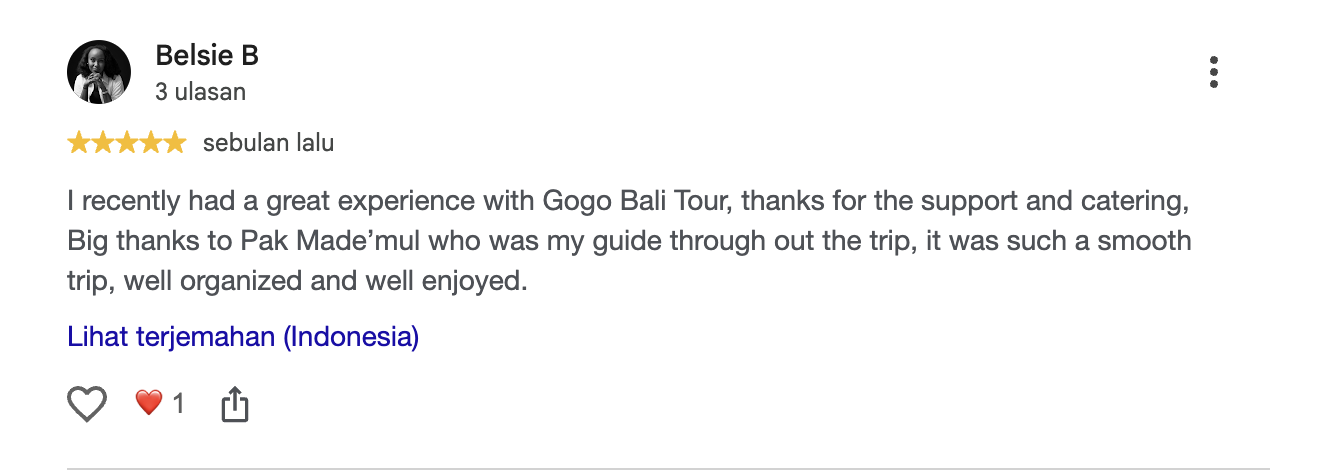Image resolution: width=1318 pixels, height=474 pixels.
Task: Open Belsie B's profile picture
Action: click(99, 72)
